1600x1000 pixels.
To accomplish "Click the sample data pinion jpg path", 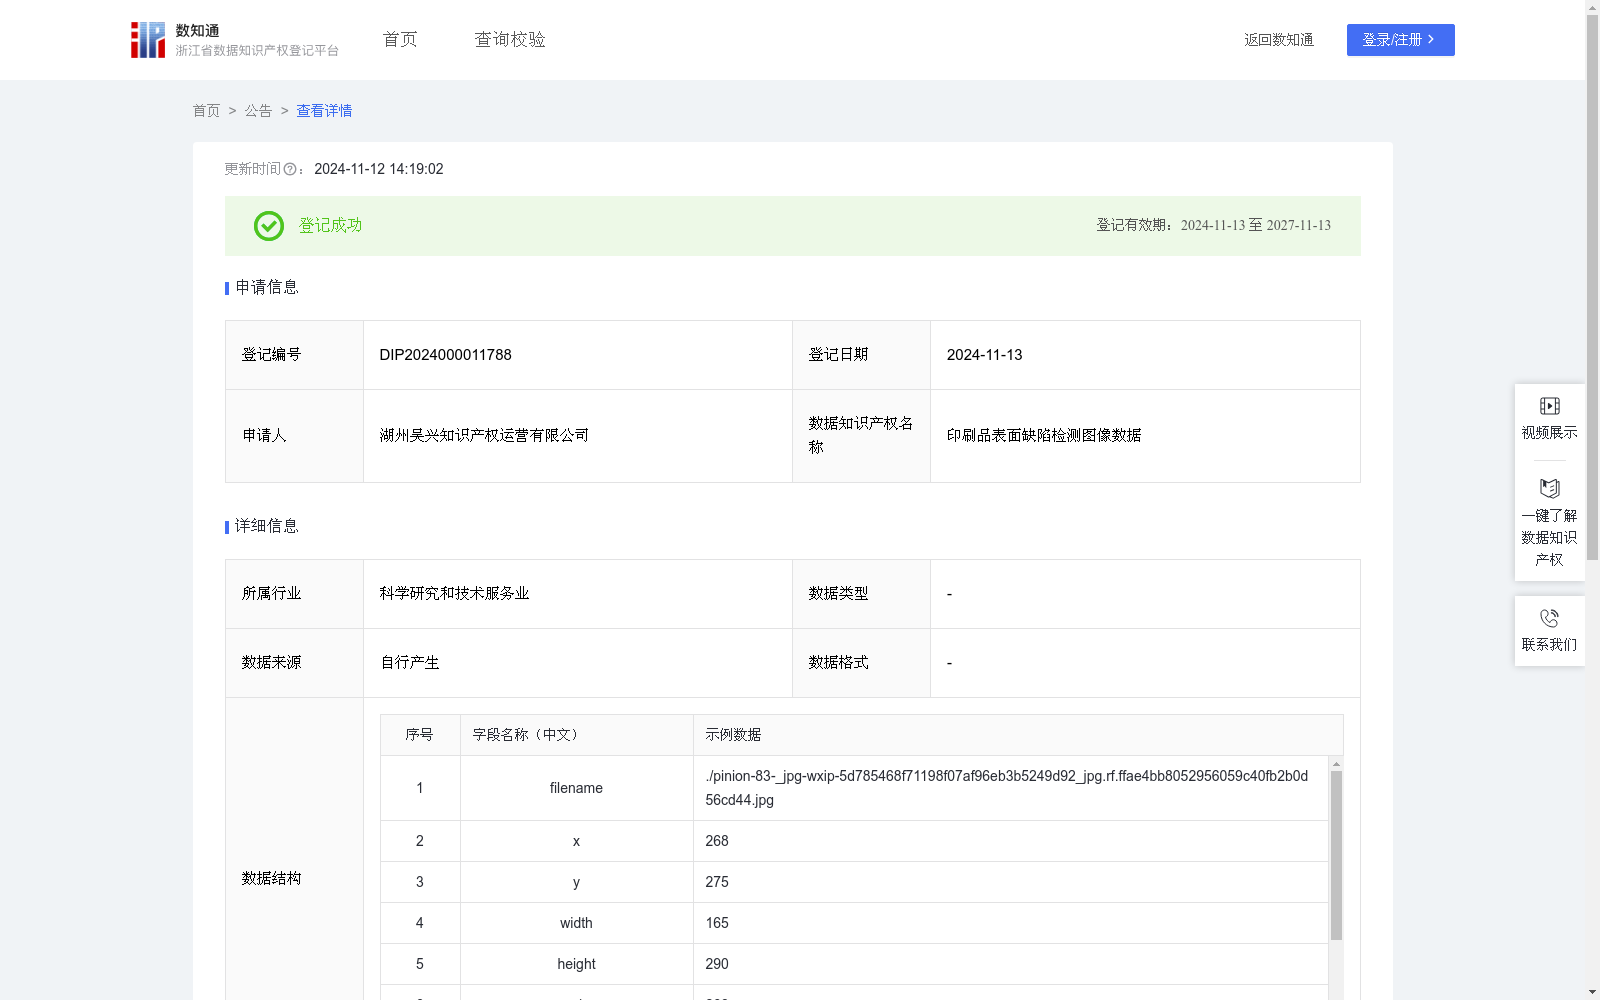I will click(x=1006, y=788).
